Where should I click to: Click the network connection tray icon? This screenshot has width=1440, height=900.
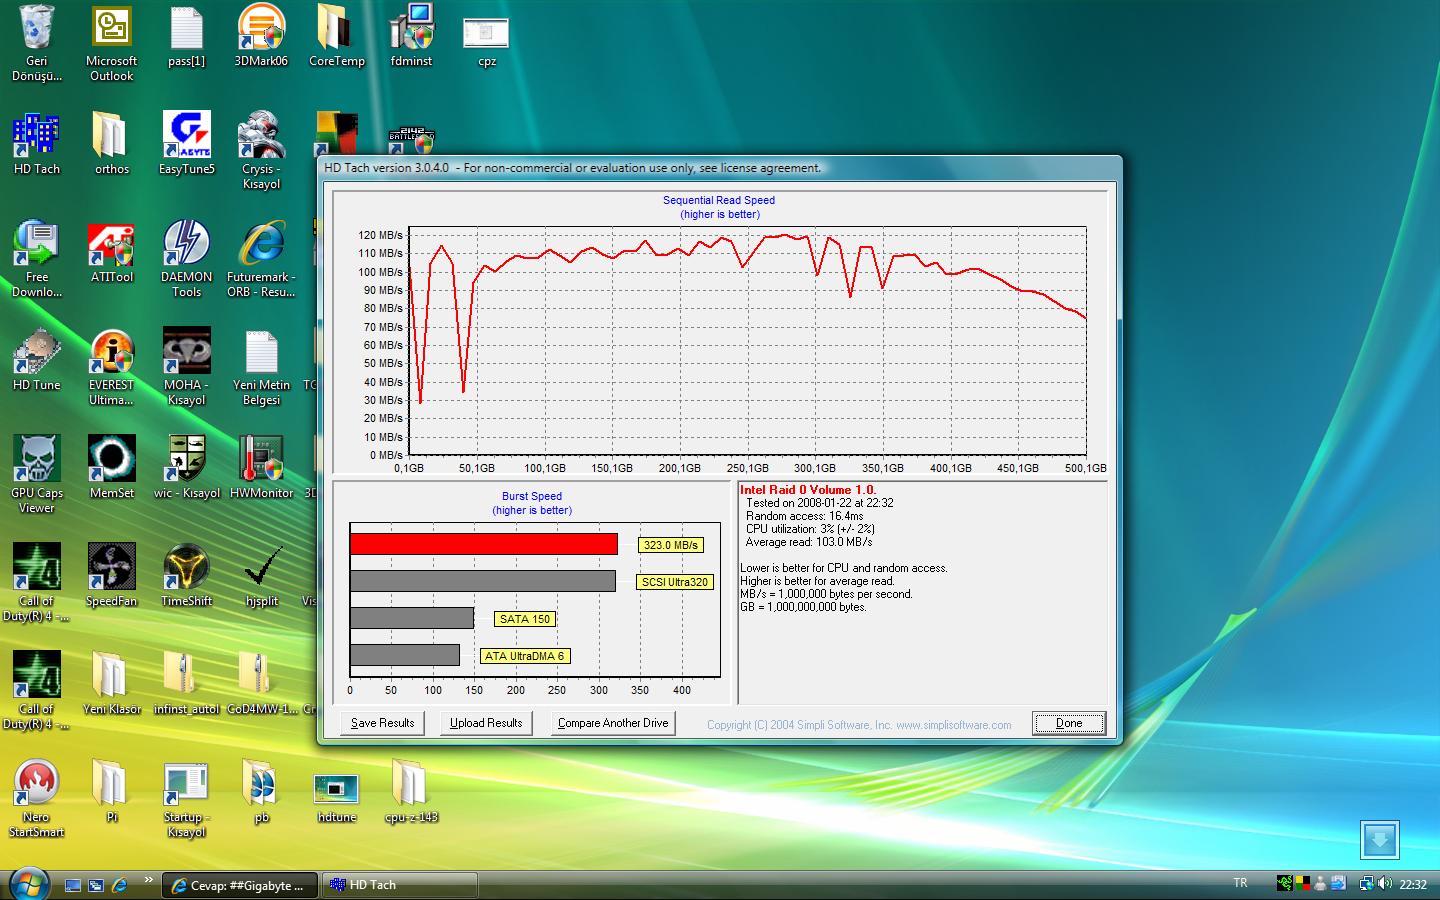click(x=1366, y=883)
